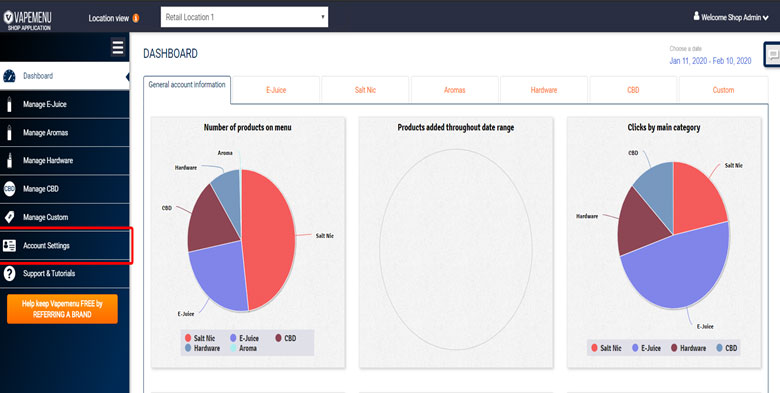Switch to the Hardware tab

click(544, 90)
